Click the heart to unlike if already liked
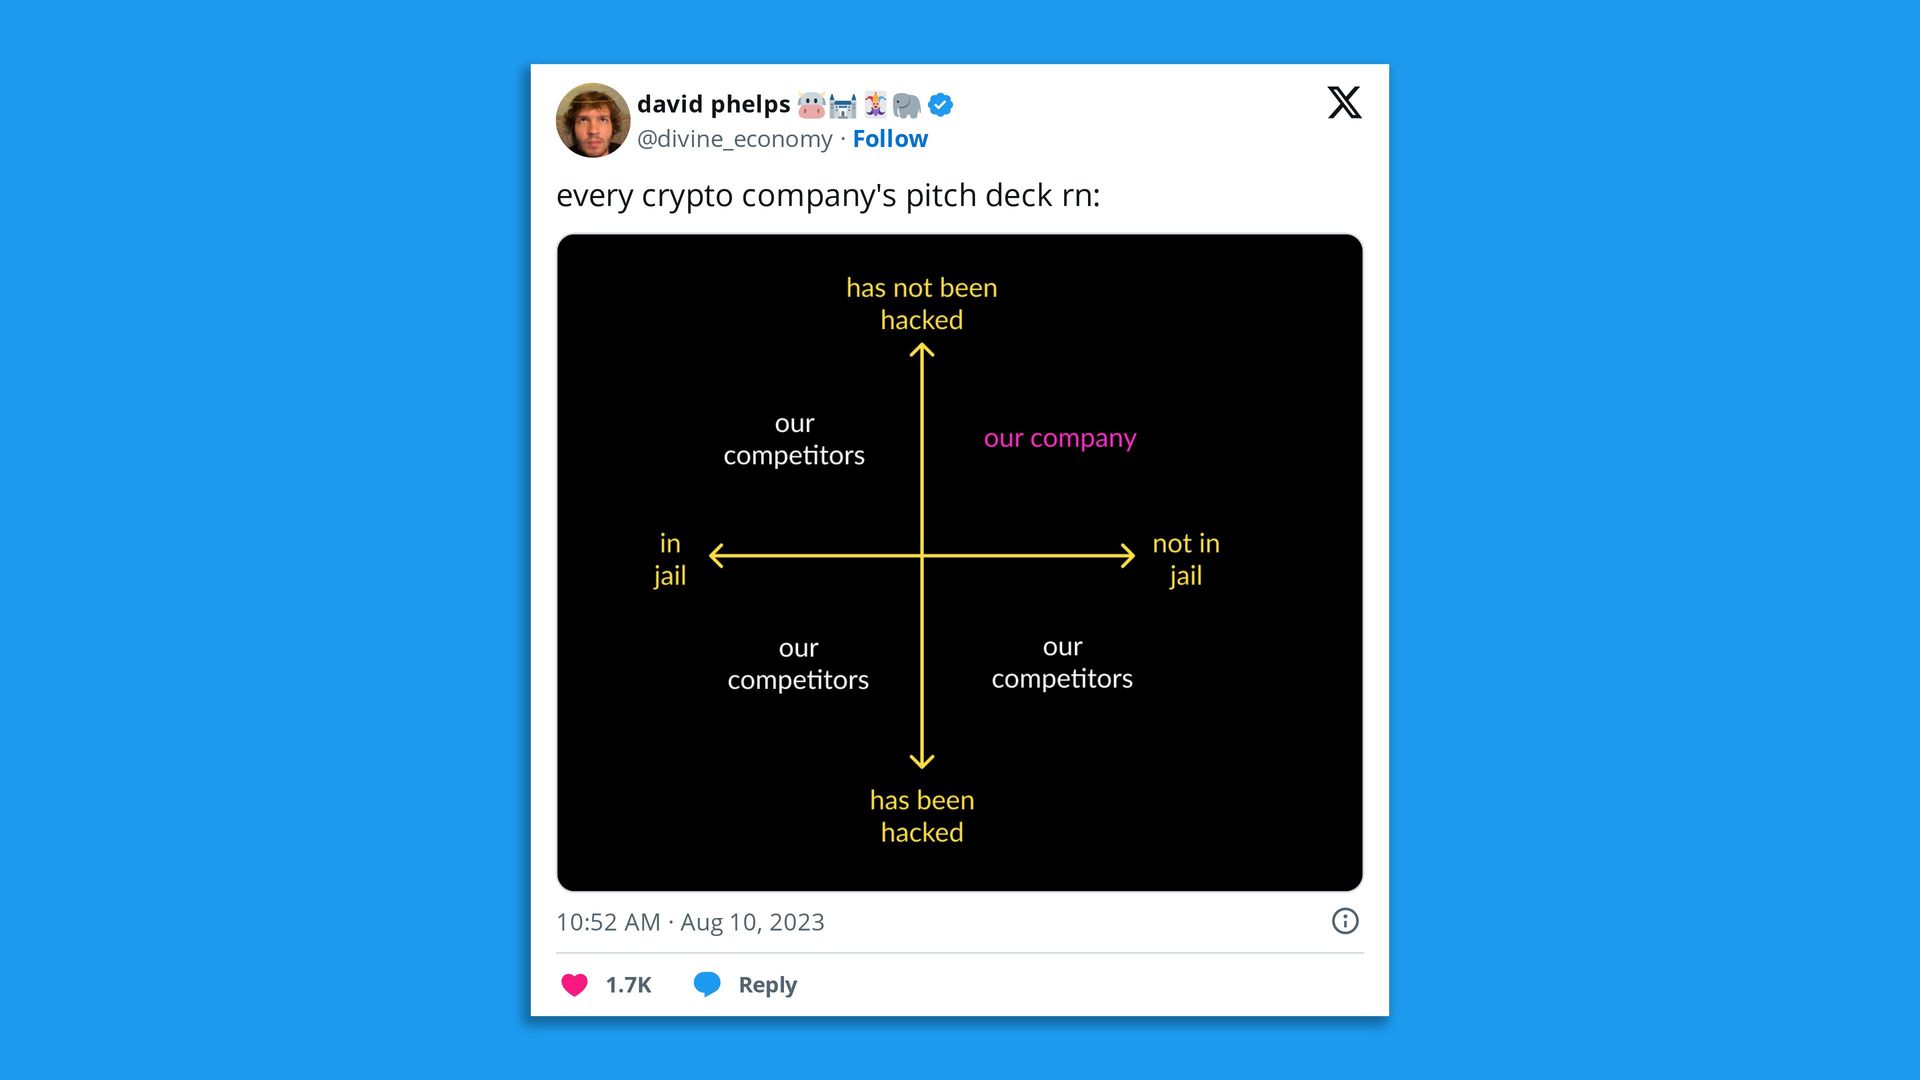The width and height of the screenshot is (1920, 1080). point(575,984)
